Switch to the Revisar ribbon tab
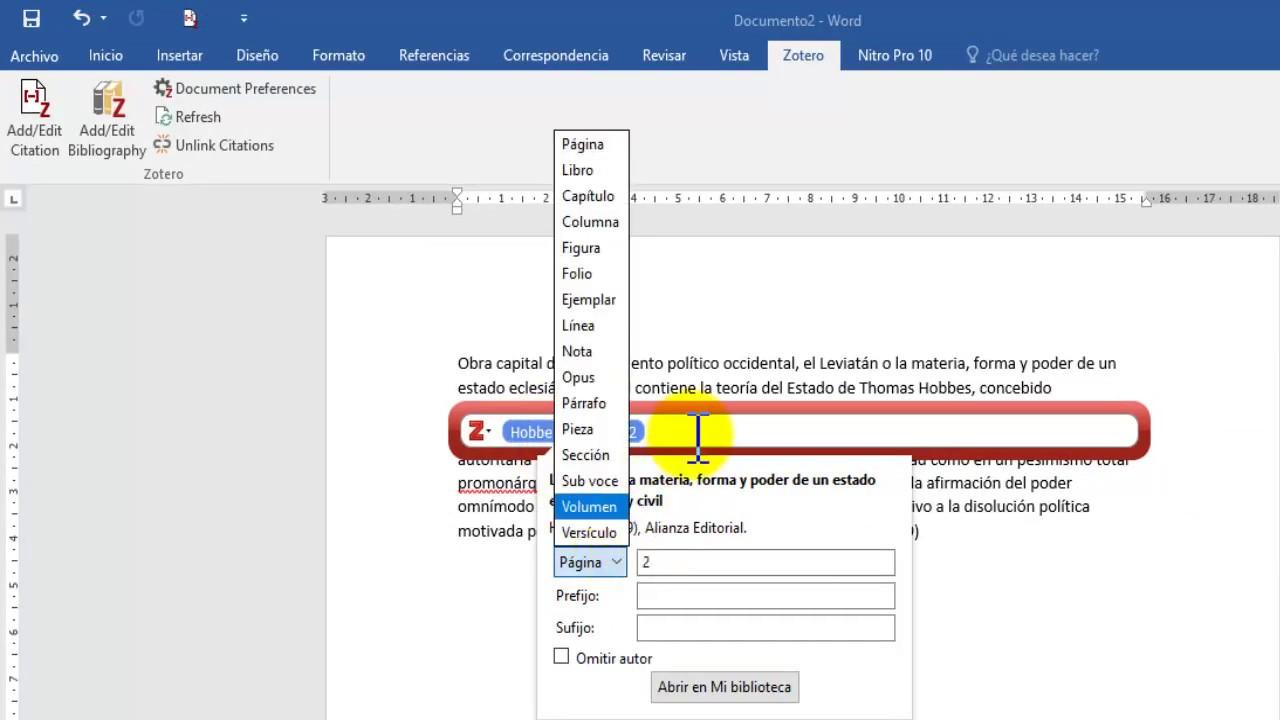 click(x=664, y=55)
